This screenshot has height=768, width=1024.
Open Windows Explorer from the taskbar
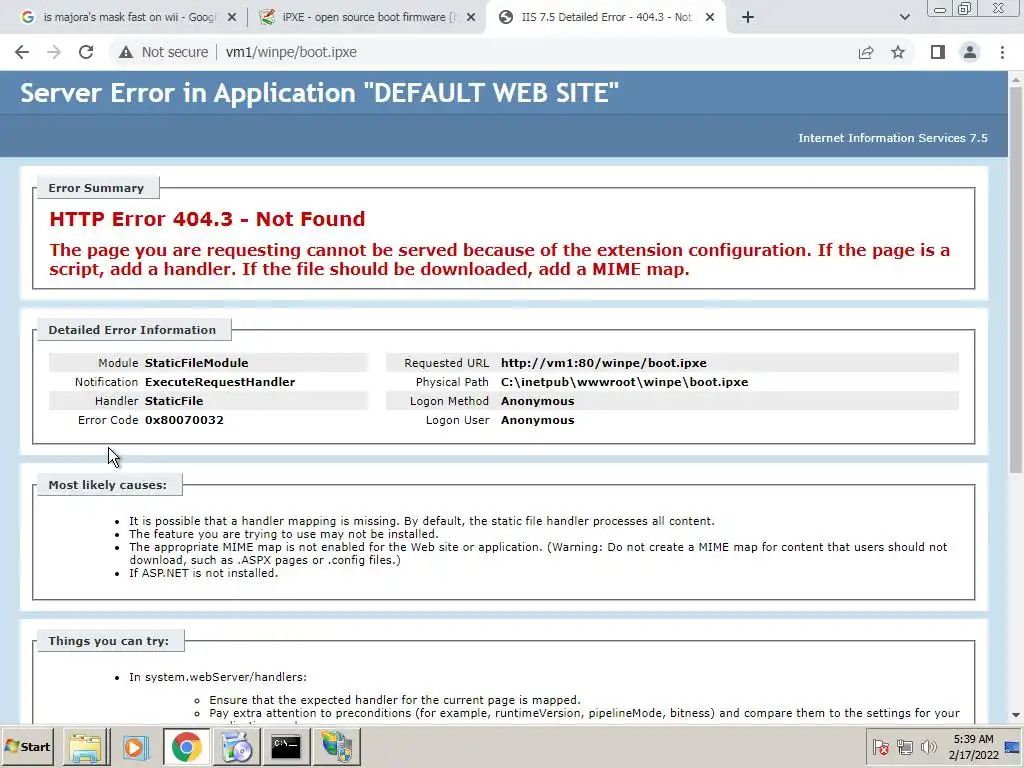click(86, 746)
